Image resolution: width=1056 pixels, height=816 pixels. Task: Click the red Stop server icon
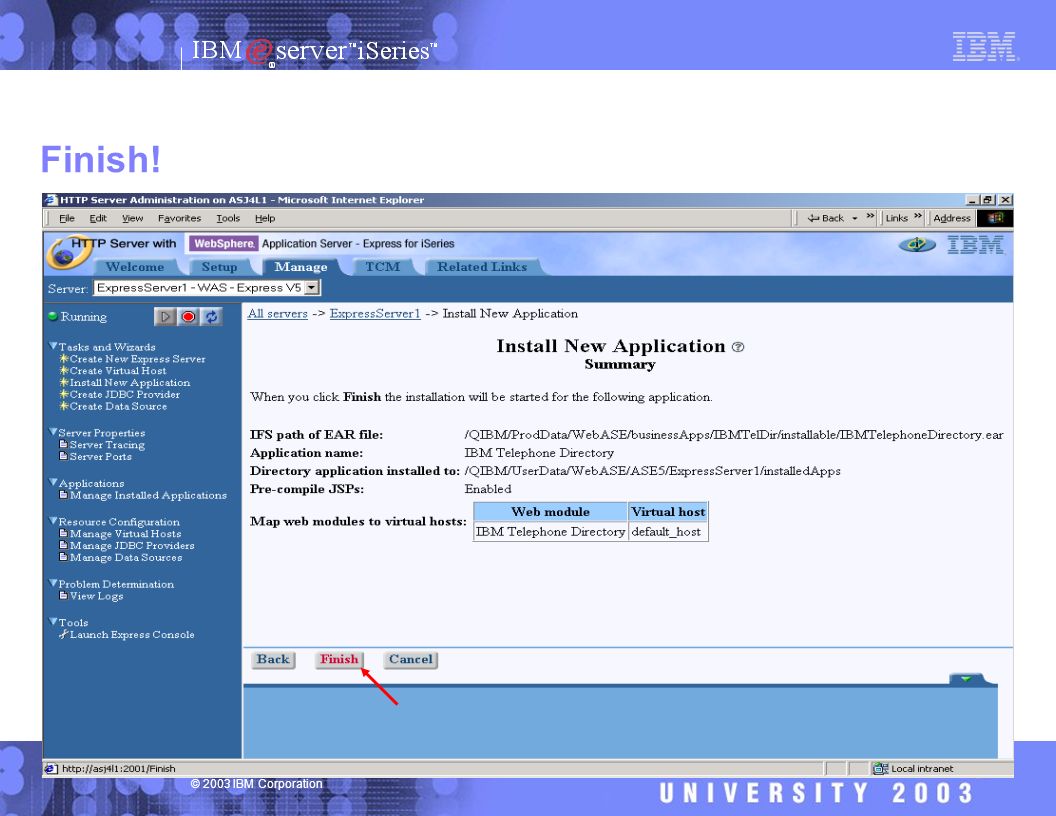click(x=189, y=316)
